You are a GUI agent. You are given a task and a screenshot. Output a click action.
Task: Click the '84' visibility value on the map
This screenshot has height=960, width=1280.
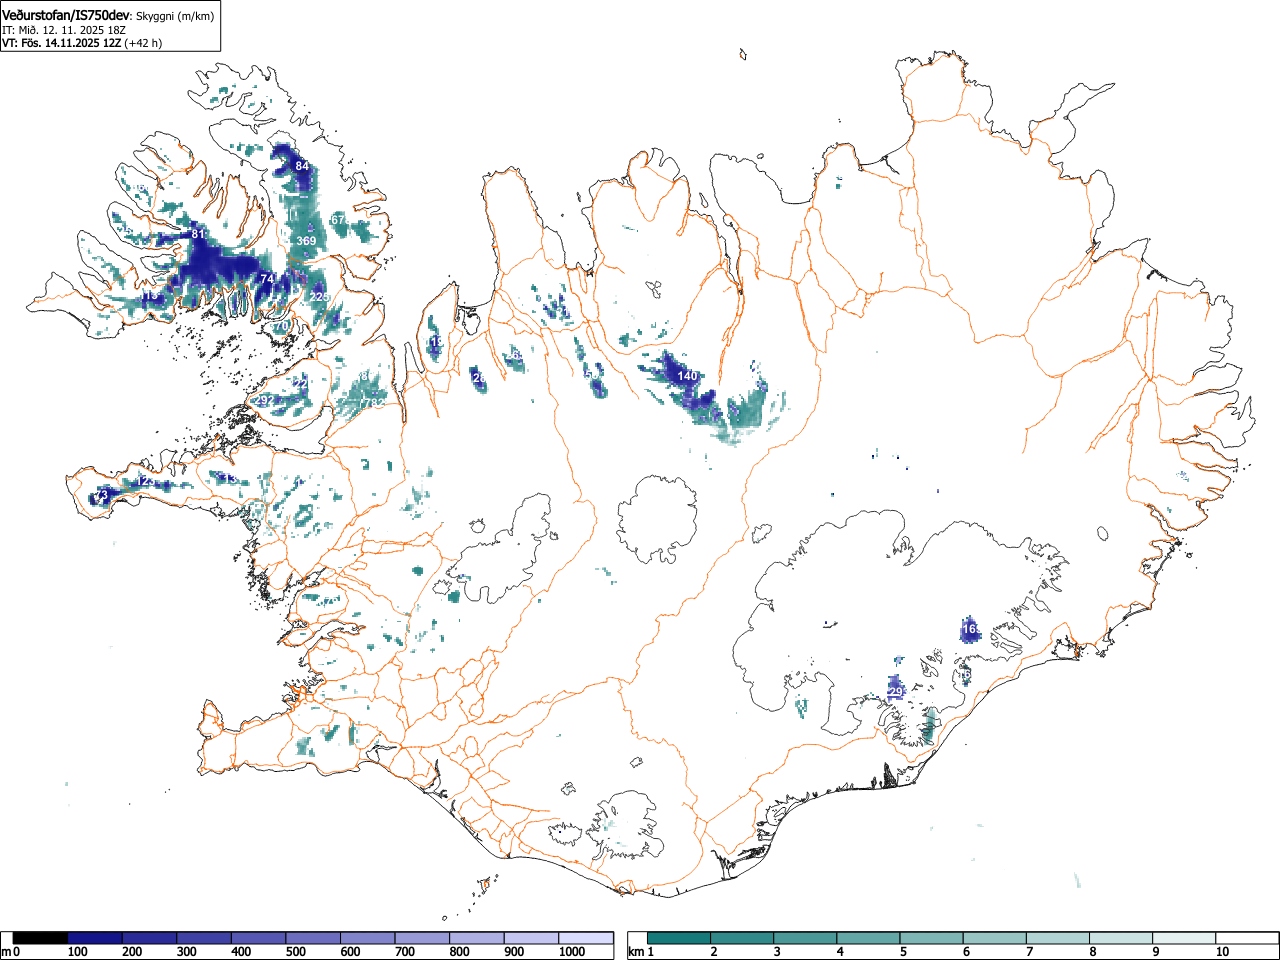click(x=302, y=166)
